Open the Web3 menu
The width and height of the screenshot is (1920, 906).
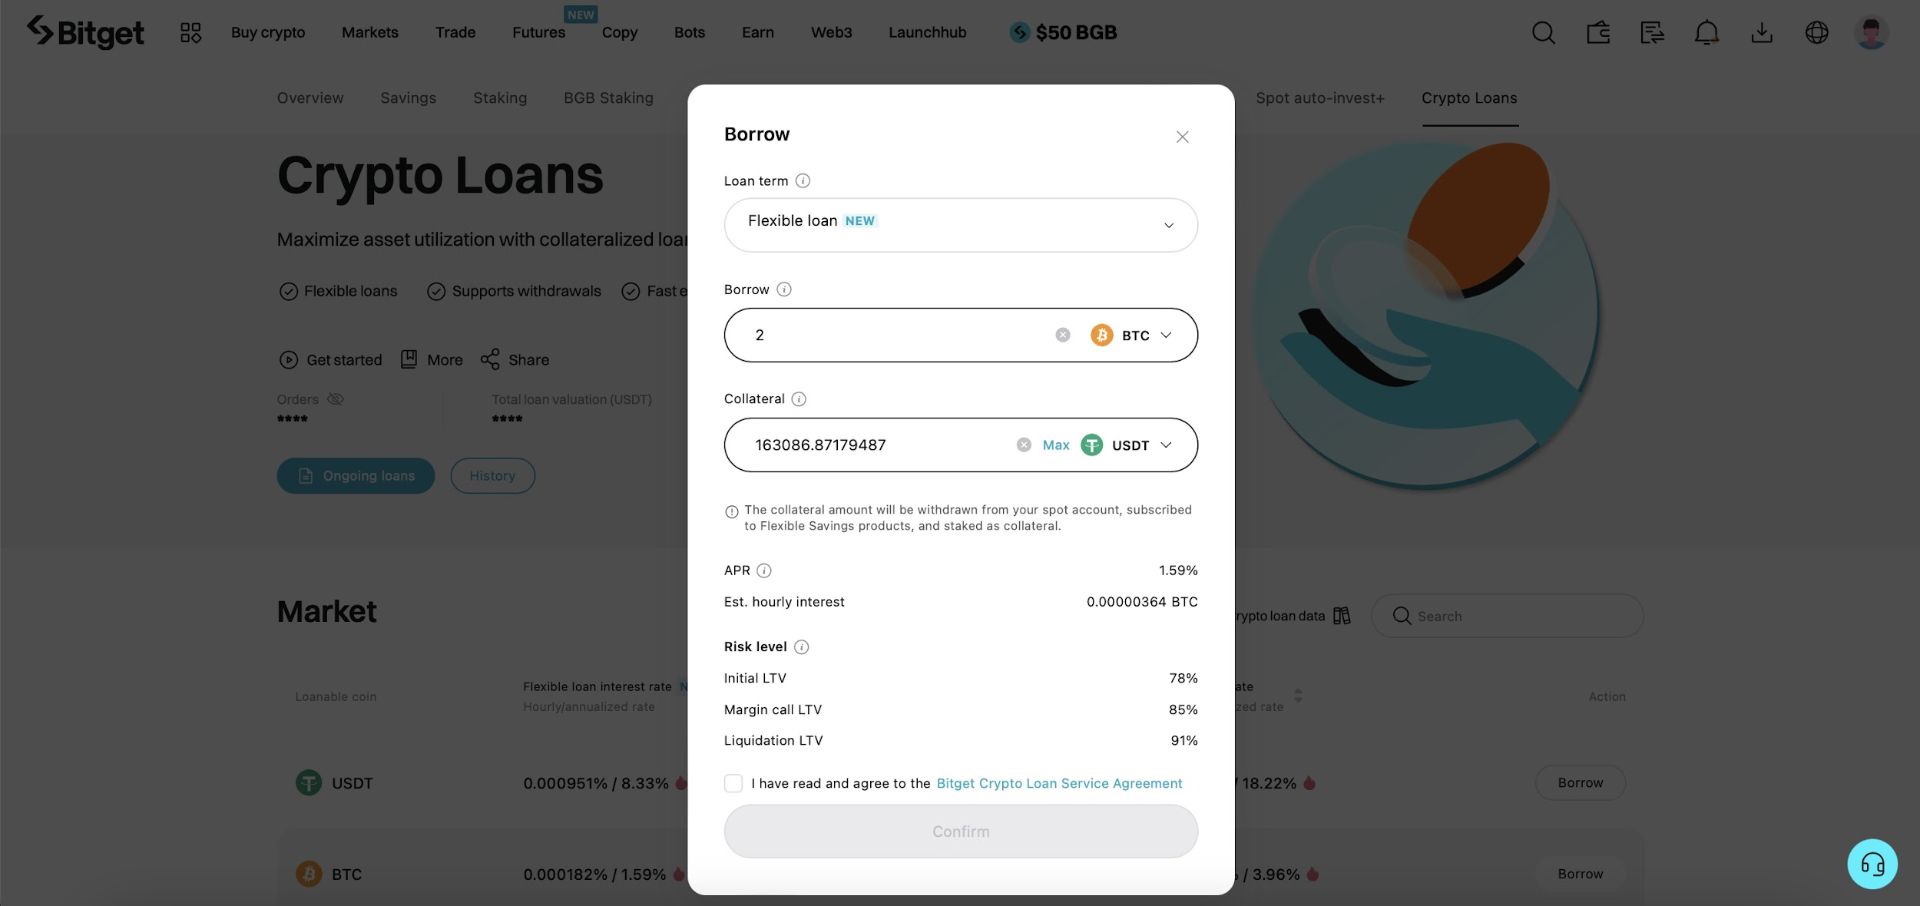[x=832, y=33]
